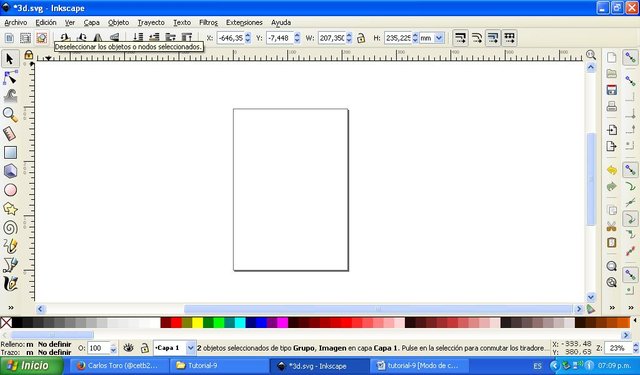Open the Extensiones menu
Screen dimensions: 640x375
click(x=244, y=22)
